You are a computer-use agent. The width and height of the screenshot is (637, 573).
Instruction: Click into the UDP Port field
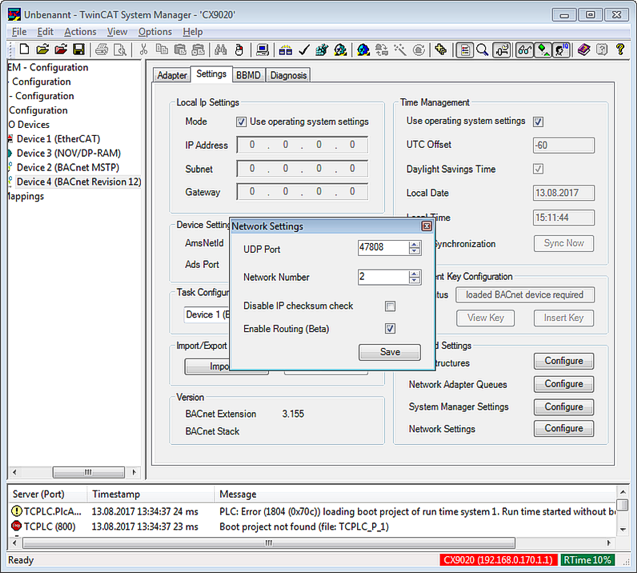[x=383, y=247]
